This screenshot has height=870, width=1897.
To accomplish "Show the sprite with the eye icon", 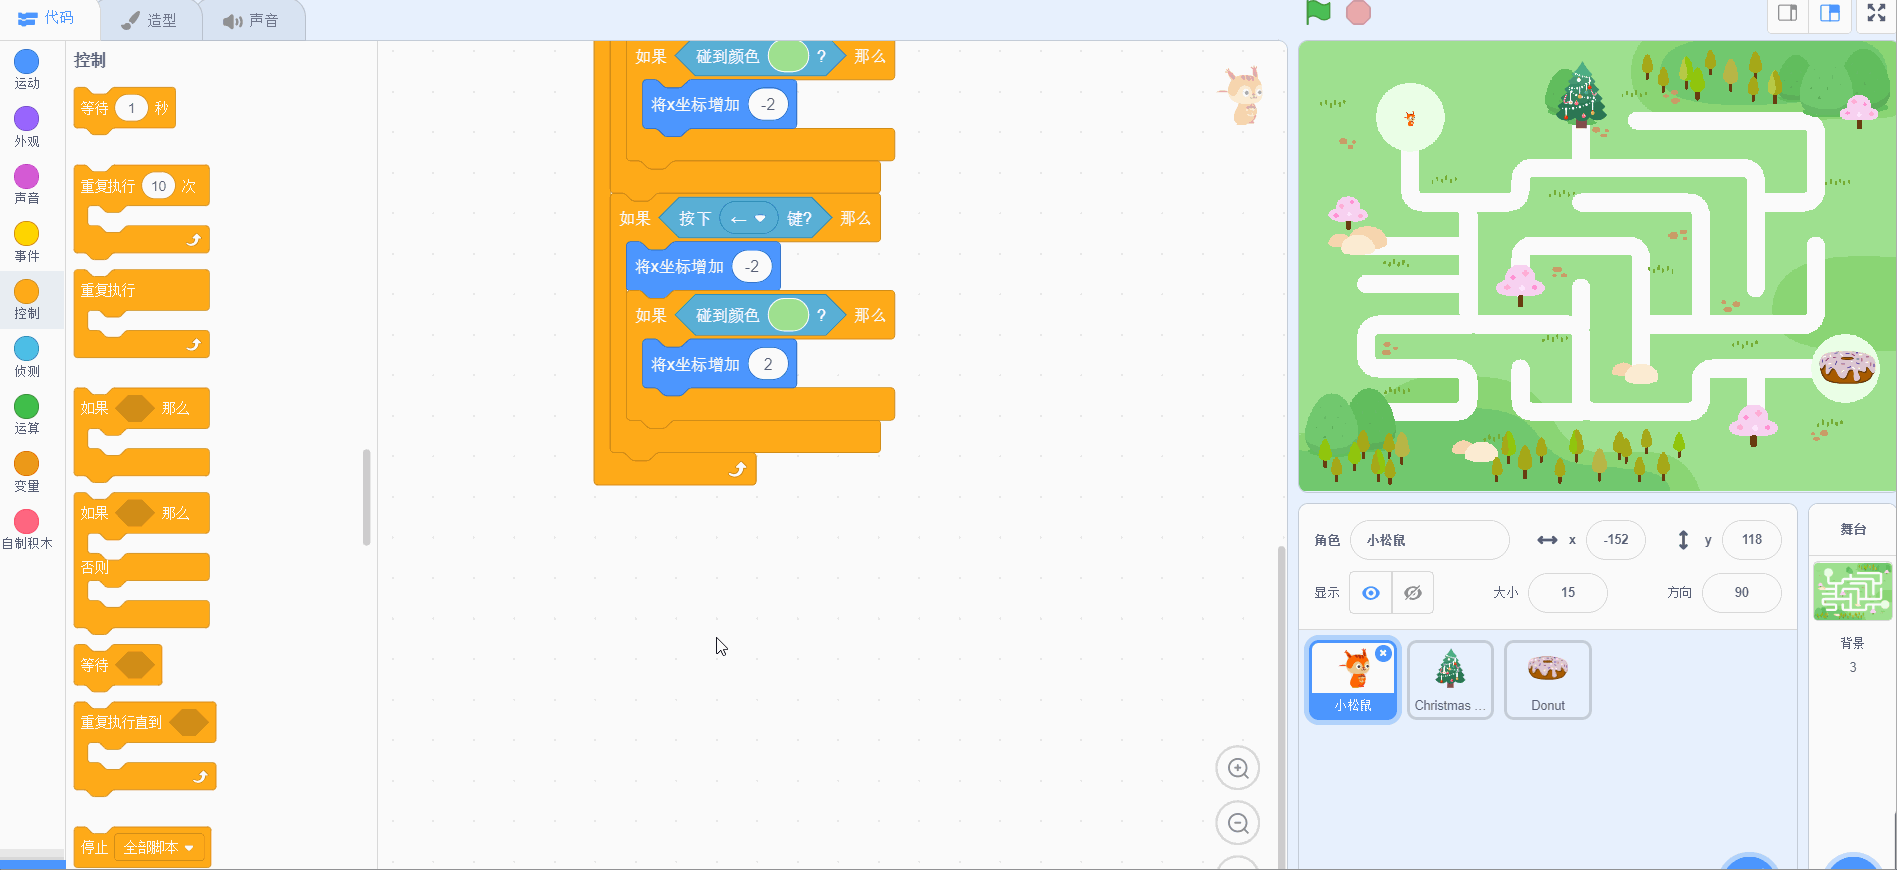I will click(1371, 593).
